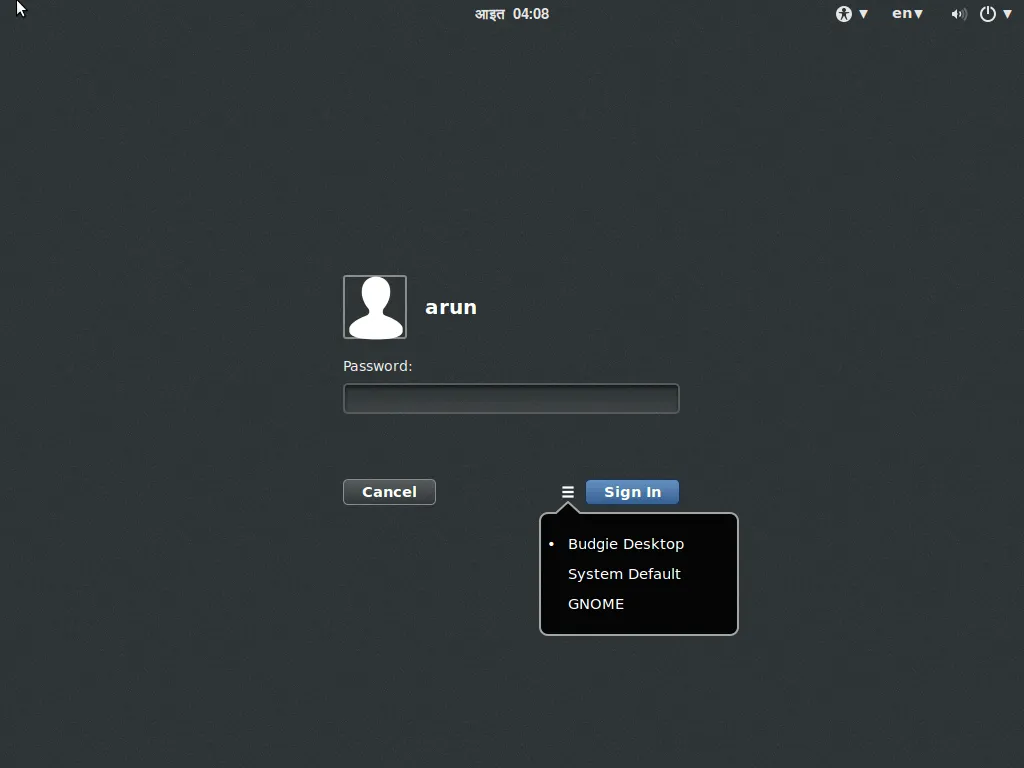Click arun's user avatar picture

[x=375, y=307]
